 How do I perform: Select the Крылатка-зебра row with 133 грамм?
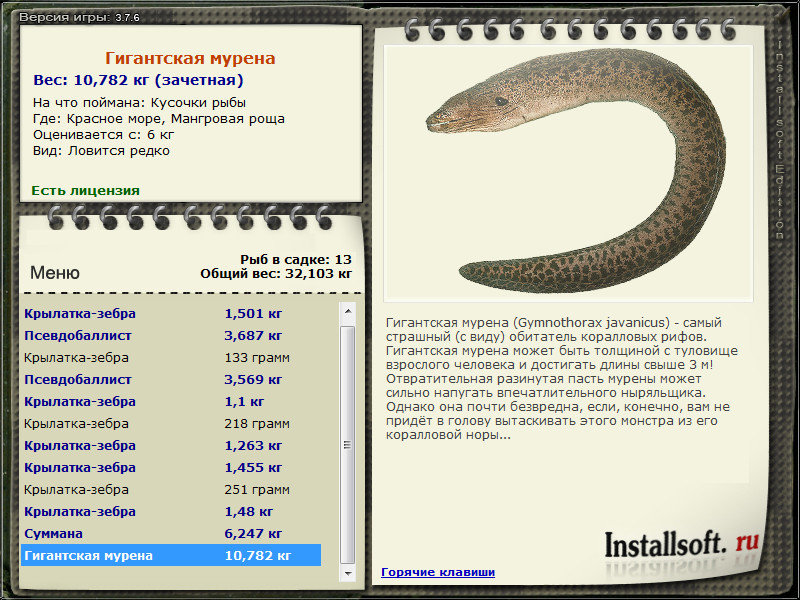coord(171,357)
